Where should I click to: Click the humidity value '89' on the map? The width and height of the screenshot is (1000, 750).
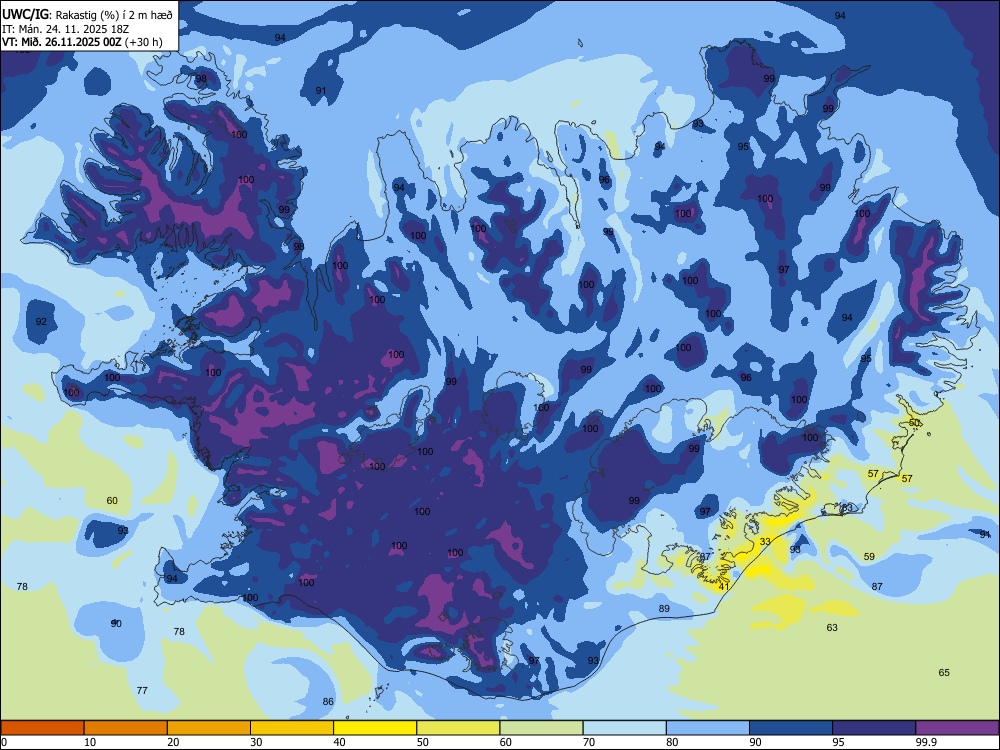(664, 608)
